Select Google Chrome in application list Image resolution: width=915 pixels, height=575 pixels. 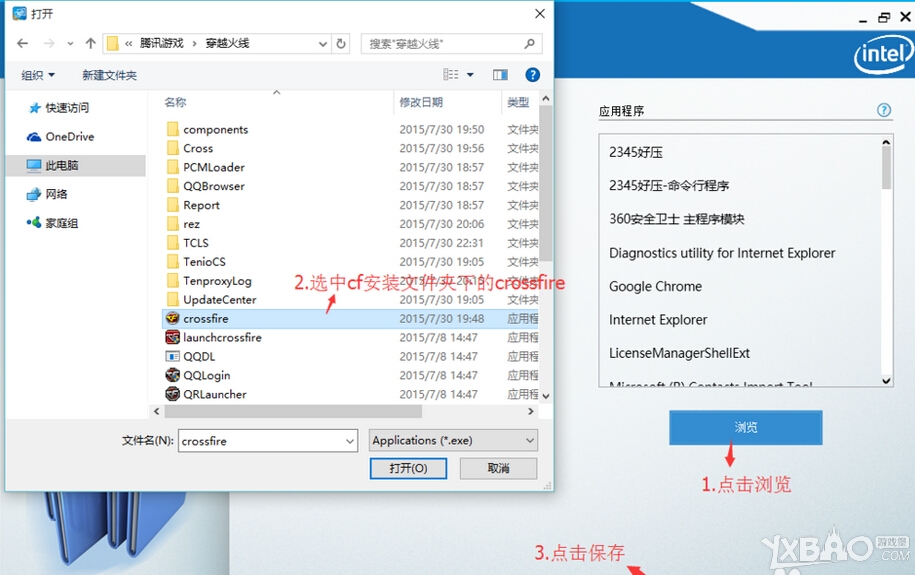[655, 286]
